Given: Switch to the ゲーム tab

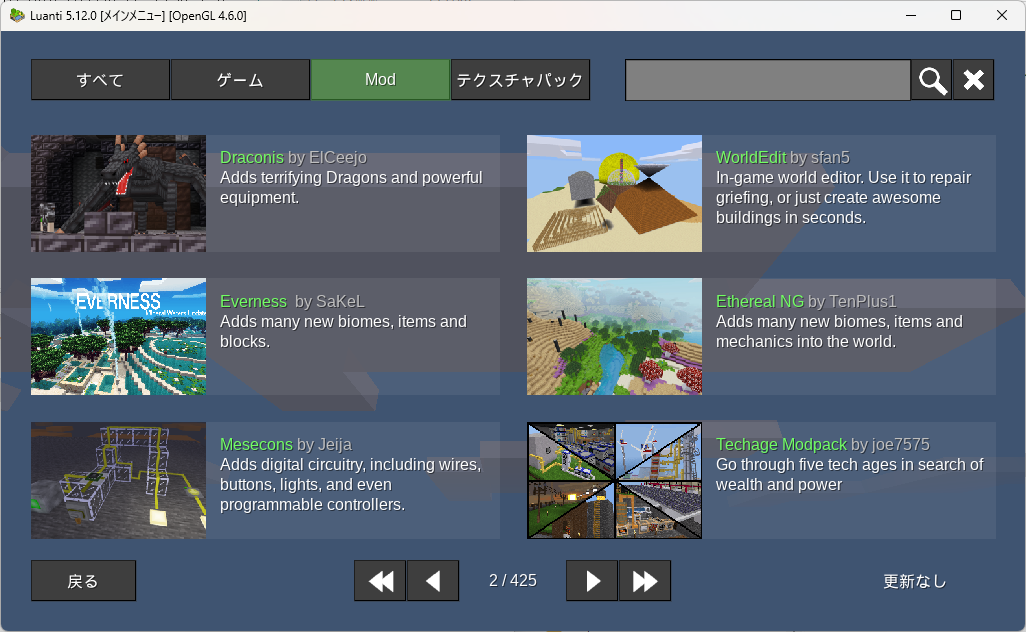Looking at the screenshot, I should pyautogui.click(x=240, y=80).
